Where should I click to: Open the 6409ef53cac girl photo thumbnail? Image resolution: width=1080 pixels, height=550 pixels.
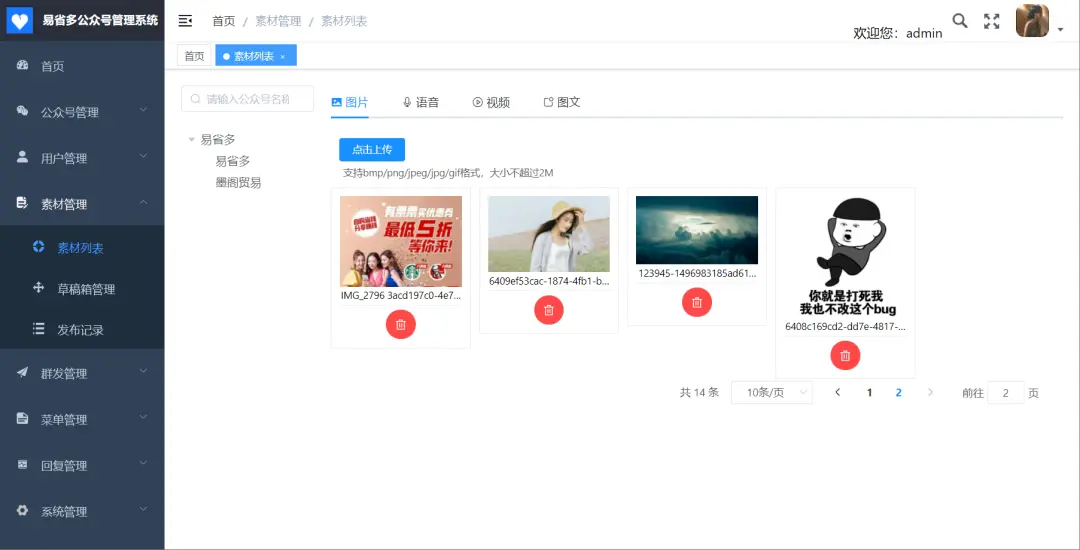[x=549, y=234]
